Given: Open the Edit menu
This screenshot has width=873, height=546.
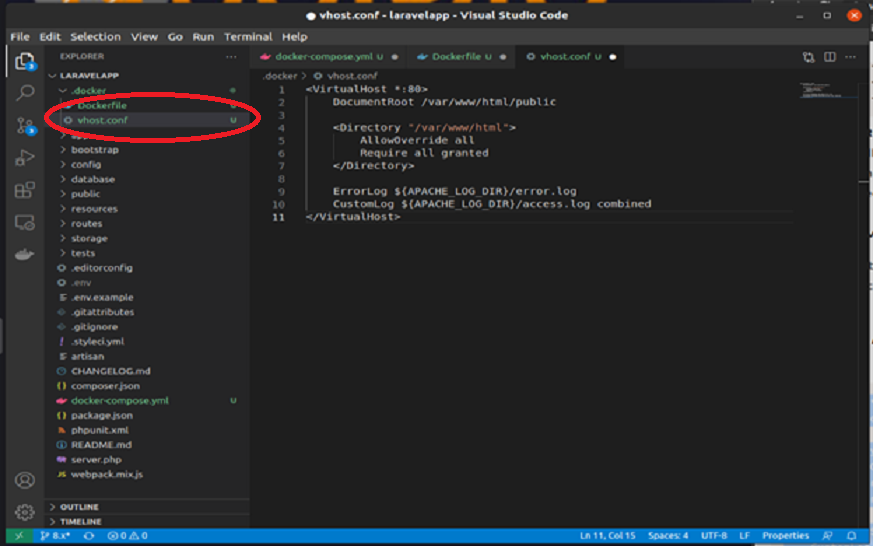Looking at the screenshot, I should pyautogui.click(x=50, y=37).
